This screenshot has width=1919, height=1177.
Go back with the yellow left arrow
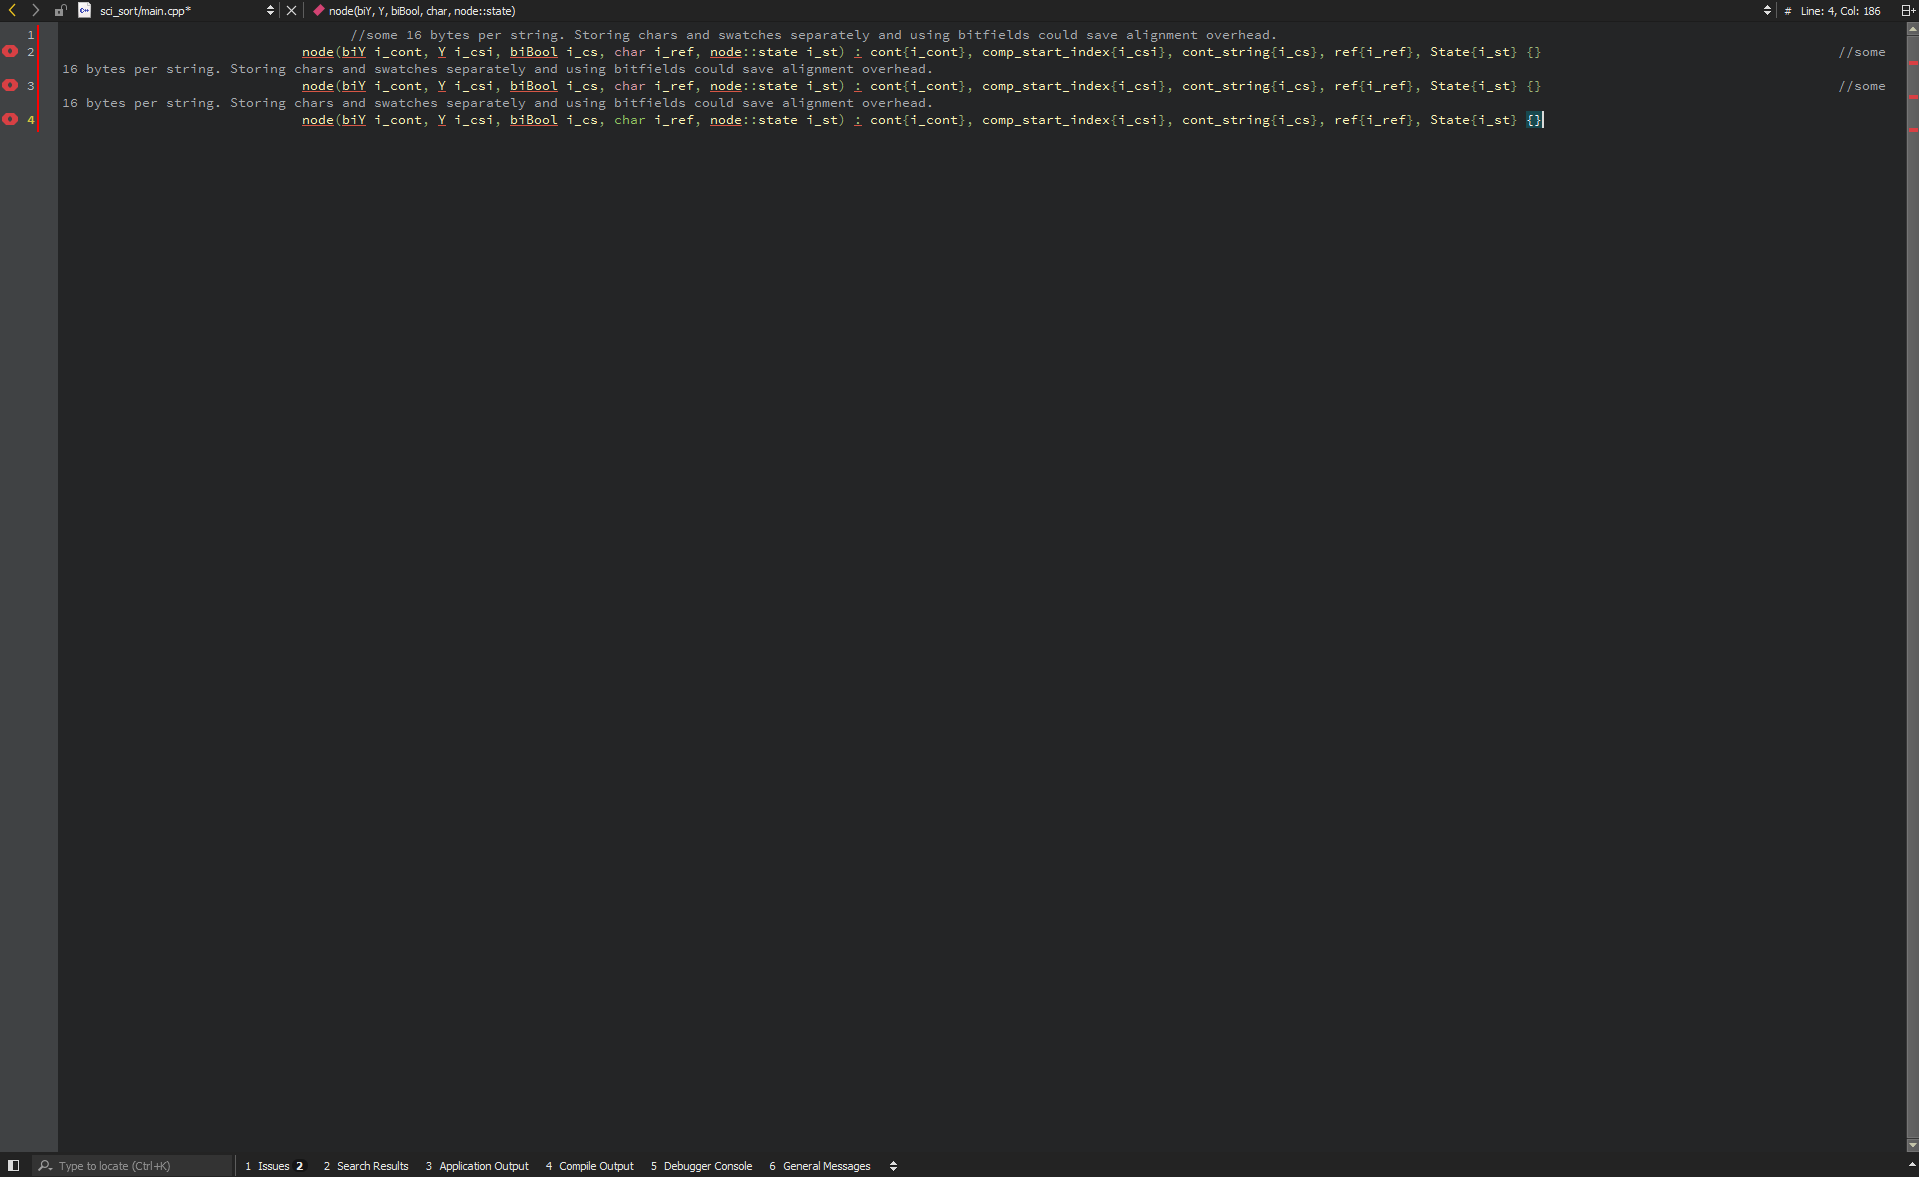coord(12,10)
